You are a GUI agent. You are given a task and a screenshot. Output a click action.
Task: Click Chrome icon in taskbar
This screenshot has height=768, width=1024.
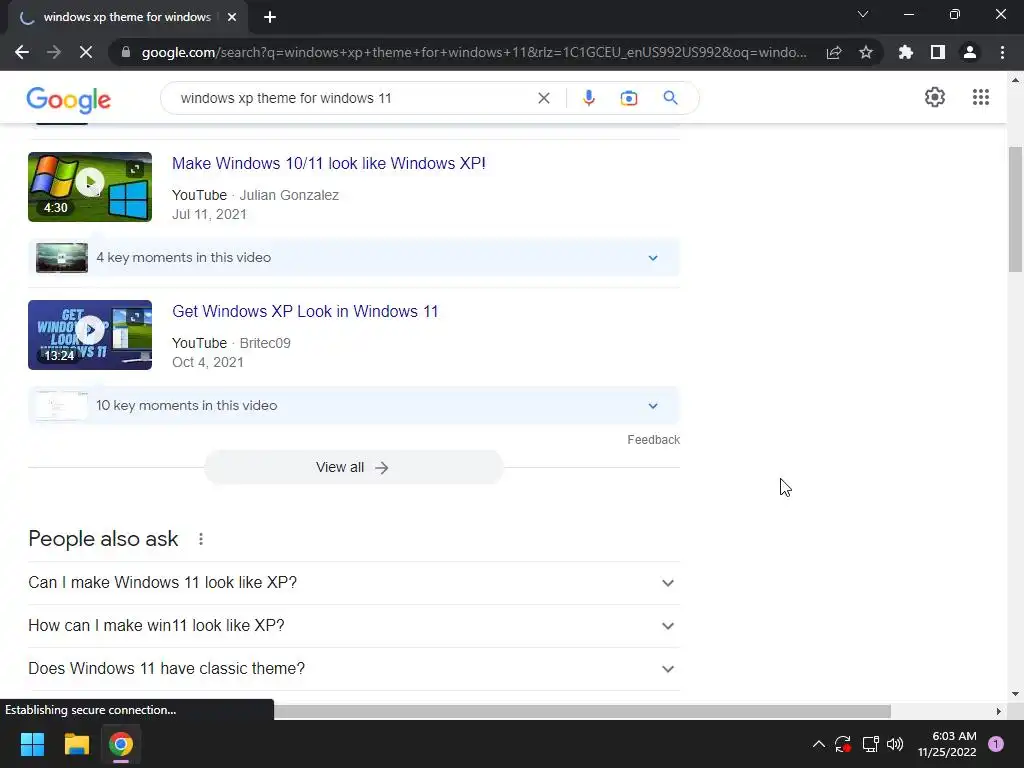tap(121, 744)
